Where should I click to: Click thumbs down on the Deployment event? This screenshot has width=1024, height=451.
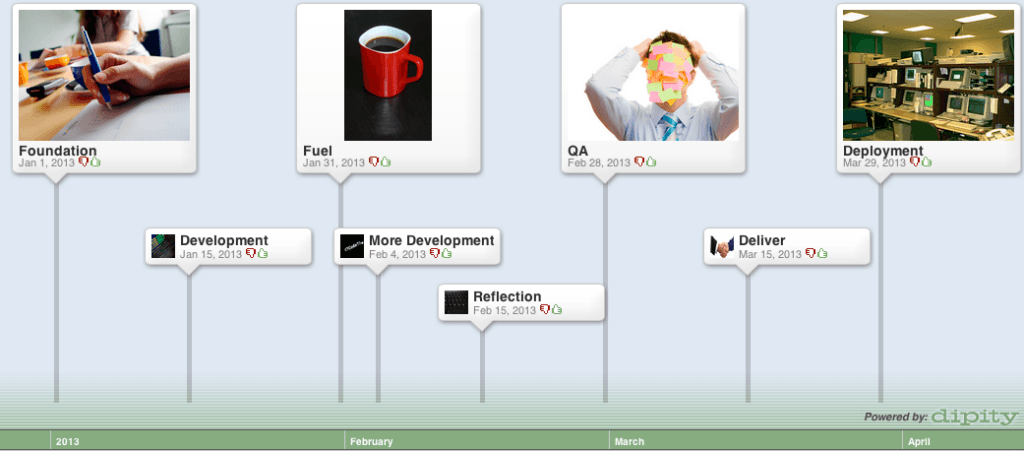click(x=914, y=162)
